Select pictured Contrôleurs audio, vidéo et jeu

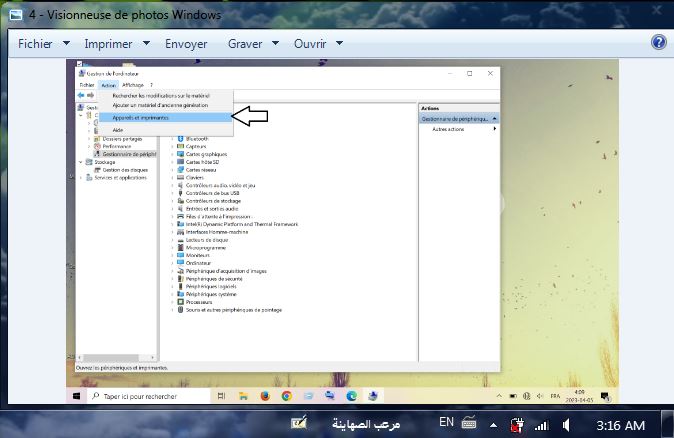[x=216, y=185]
